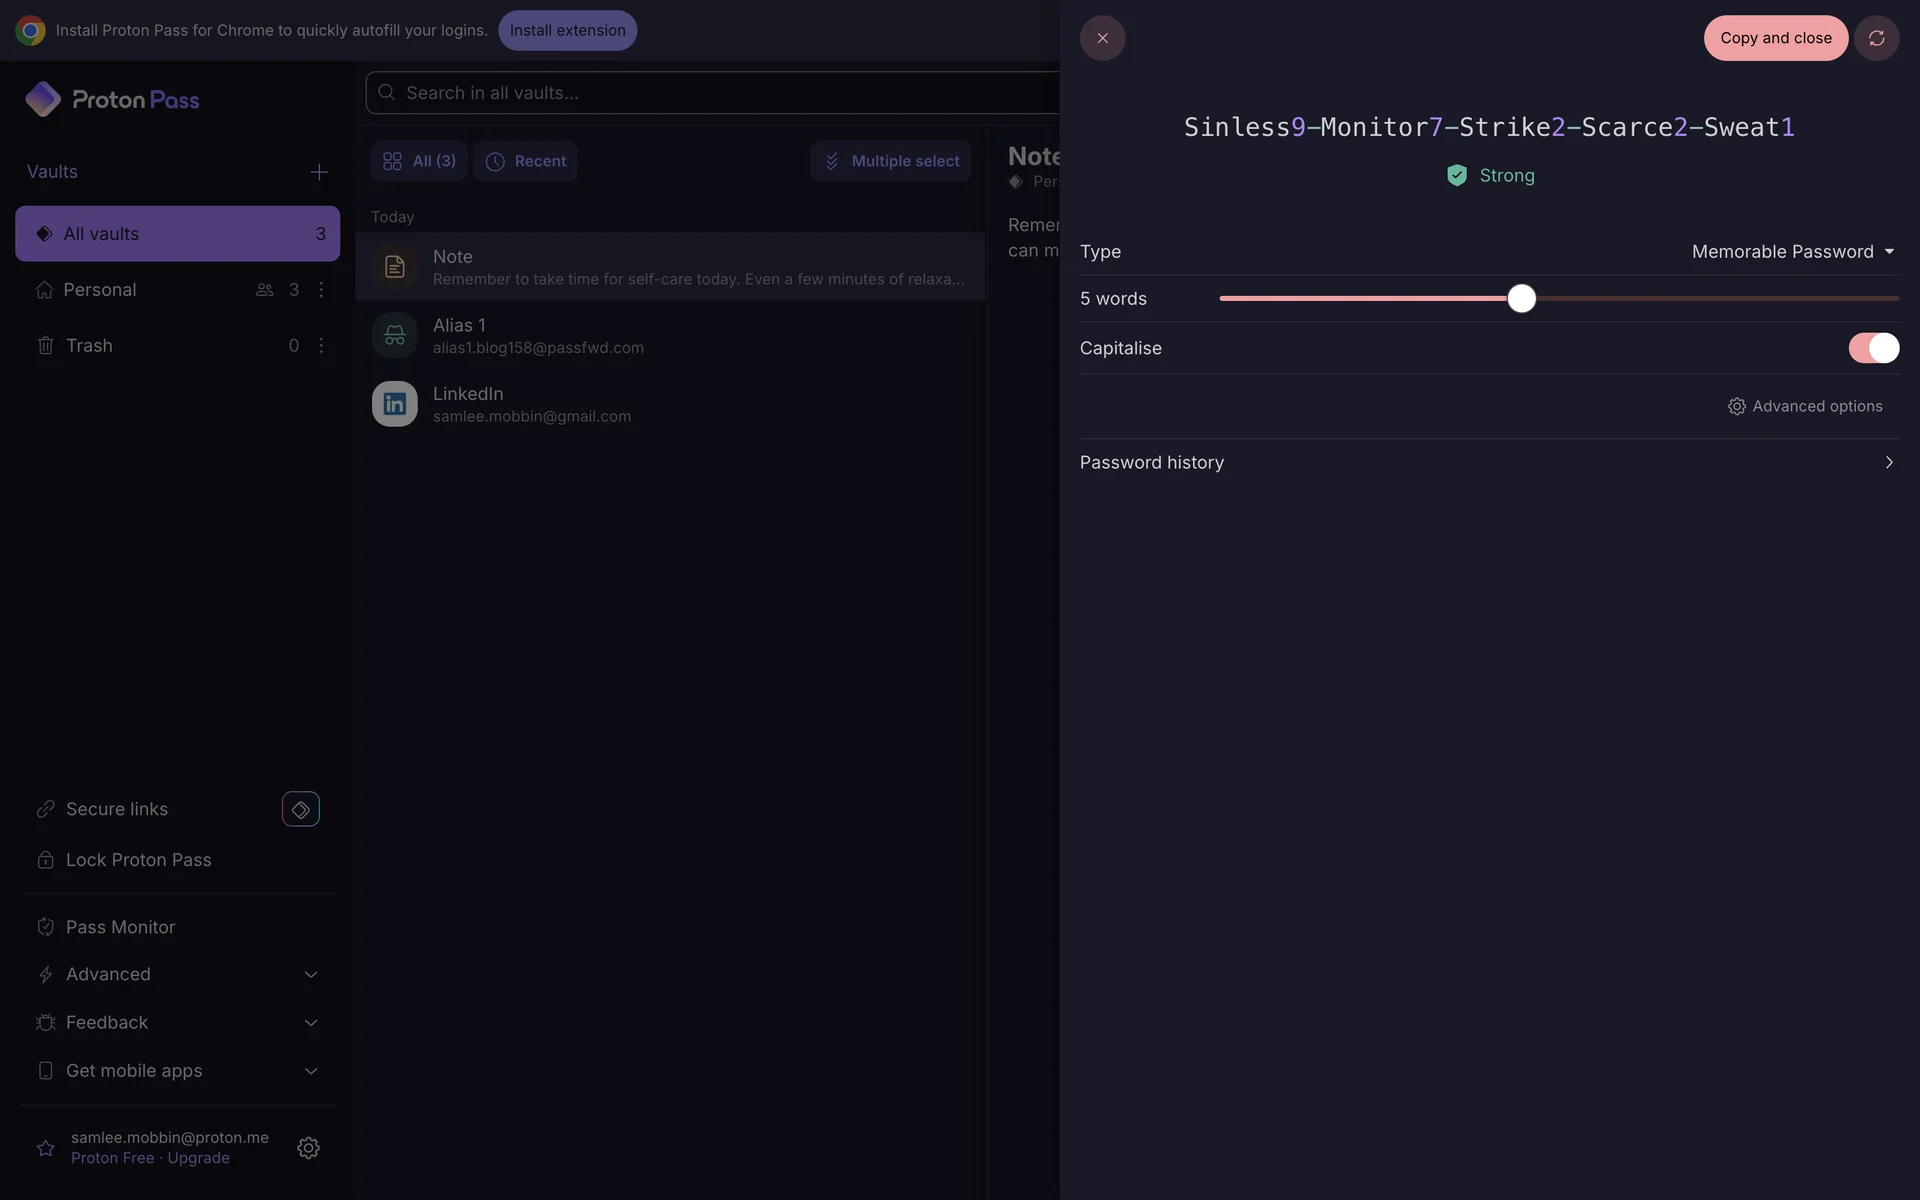Add a new vault with plus icon
The height and width of the screenshot is (1200, 1920).
319,172
